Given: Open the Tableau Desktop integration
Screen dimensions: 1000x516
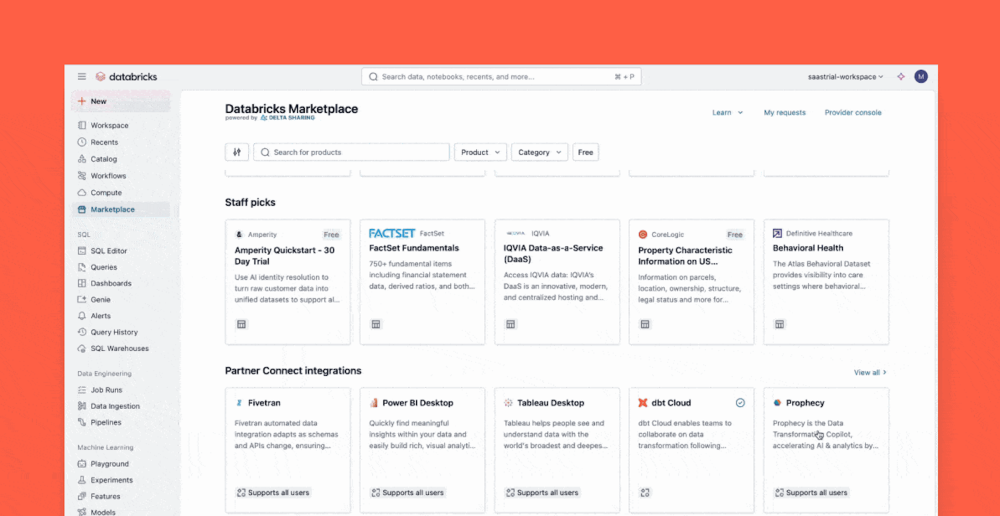Looking at the screenshot, I should pos(557,450).
